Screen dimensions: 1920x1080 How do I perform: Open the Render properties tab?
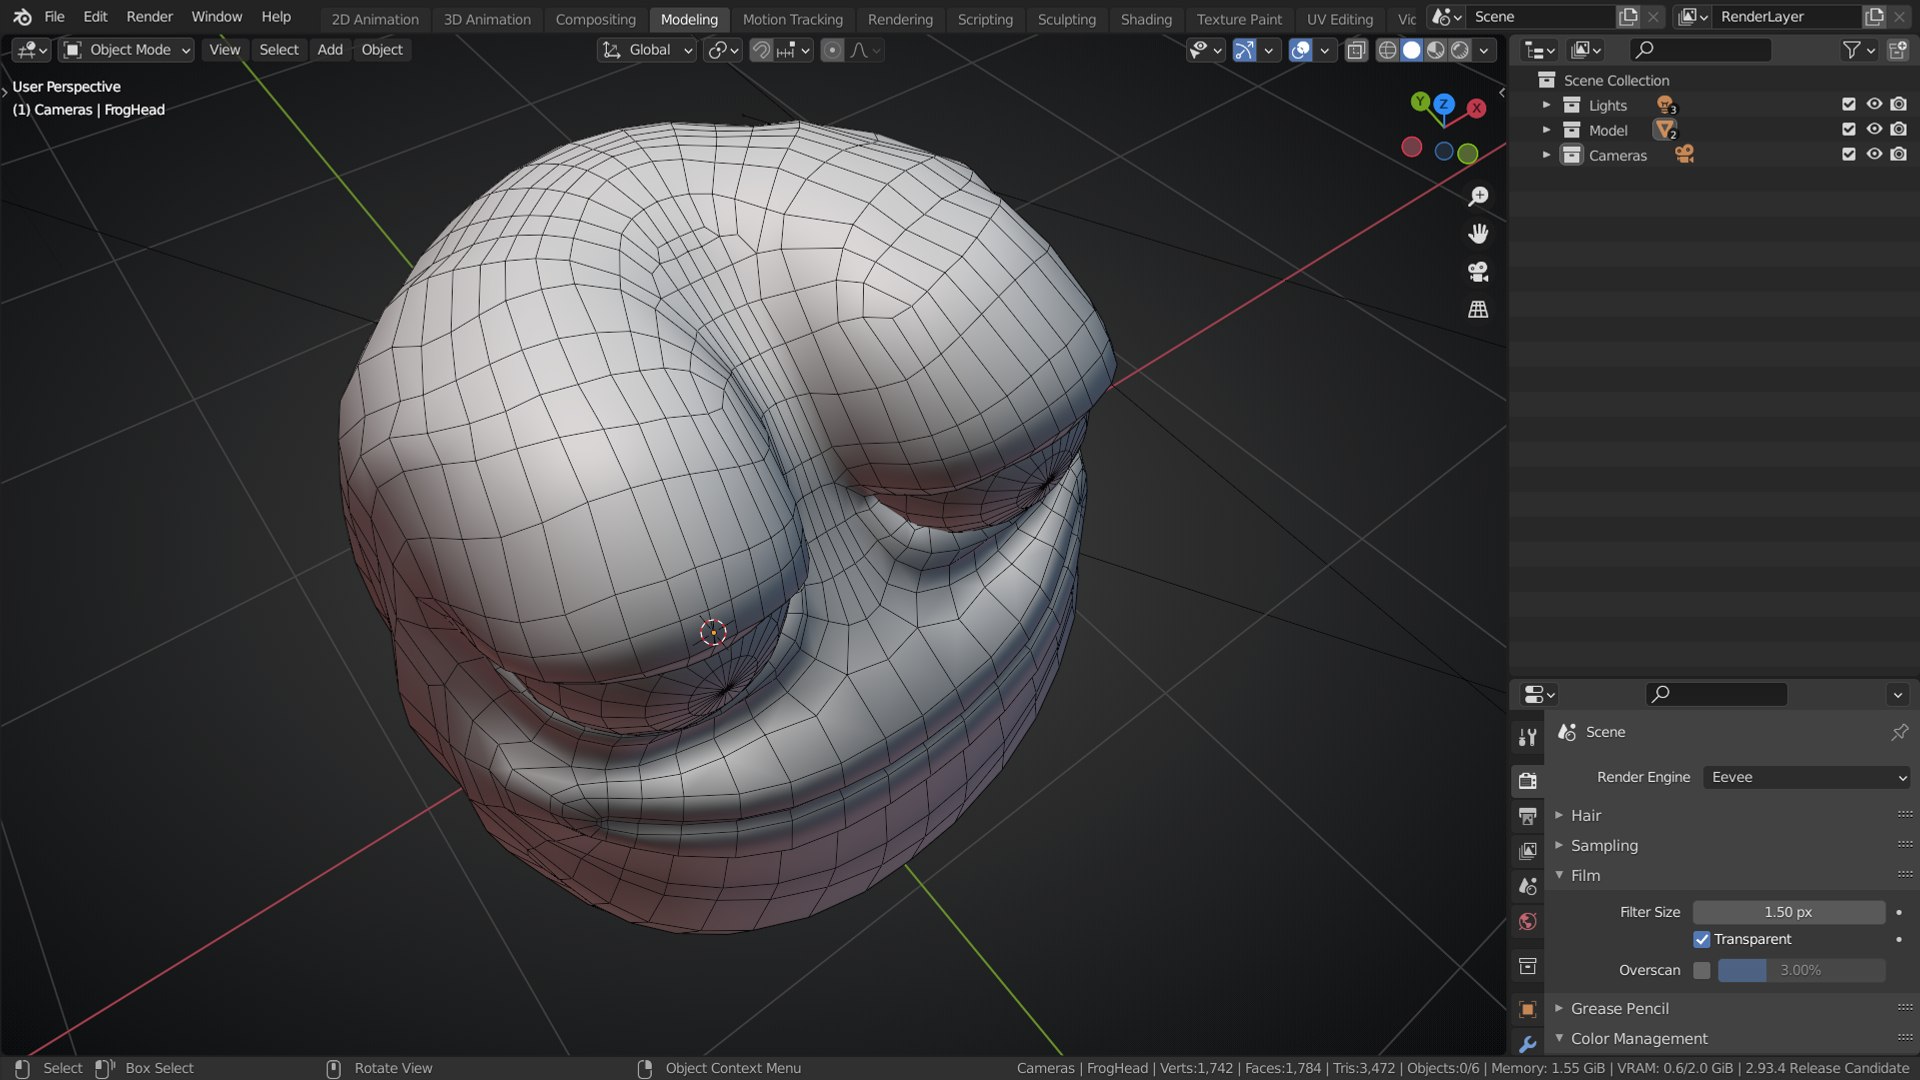coord(1527,780)
